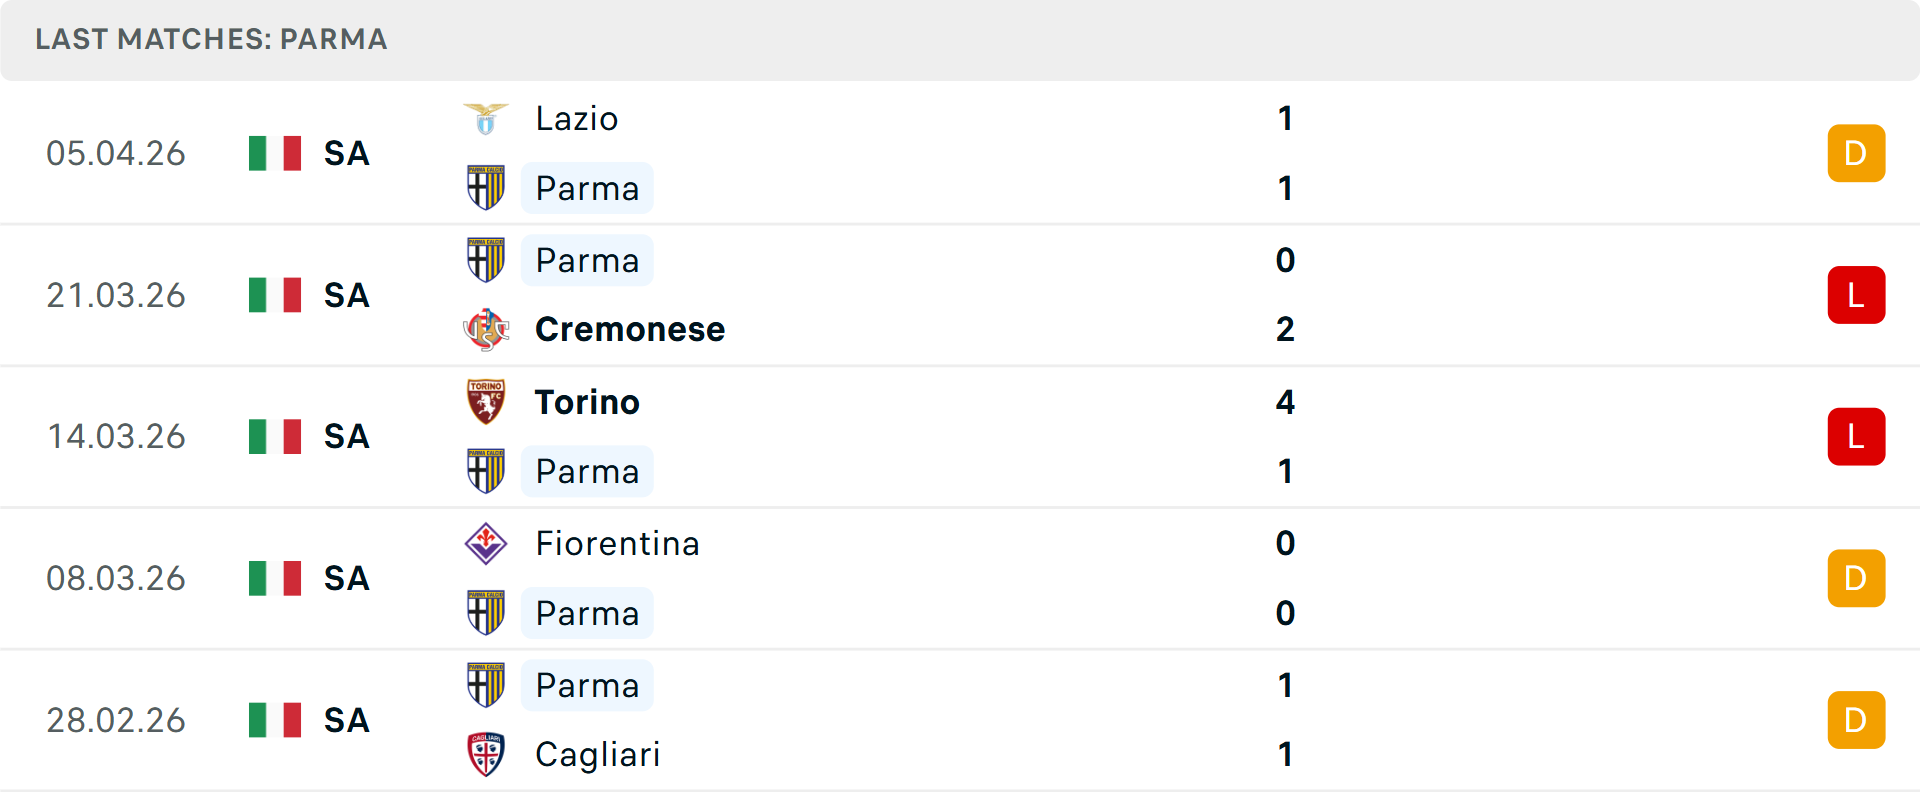Click the Italian flag on the Cagliari match row

coord(274,719)
